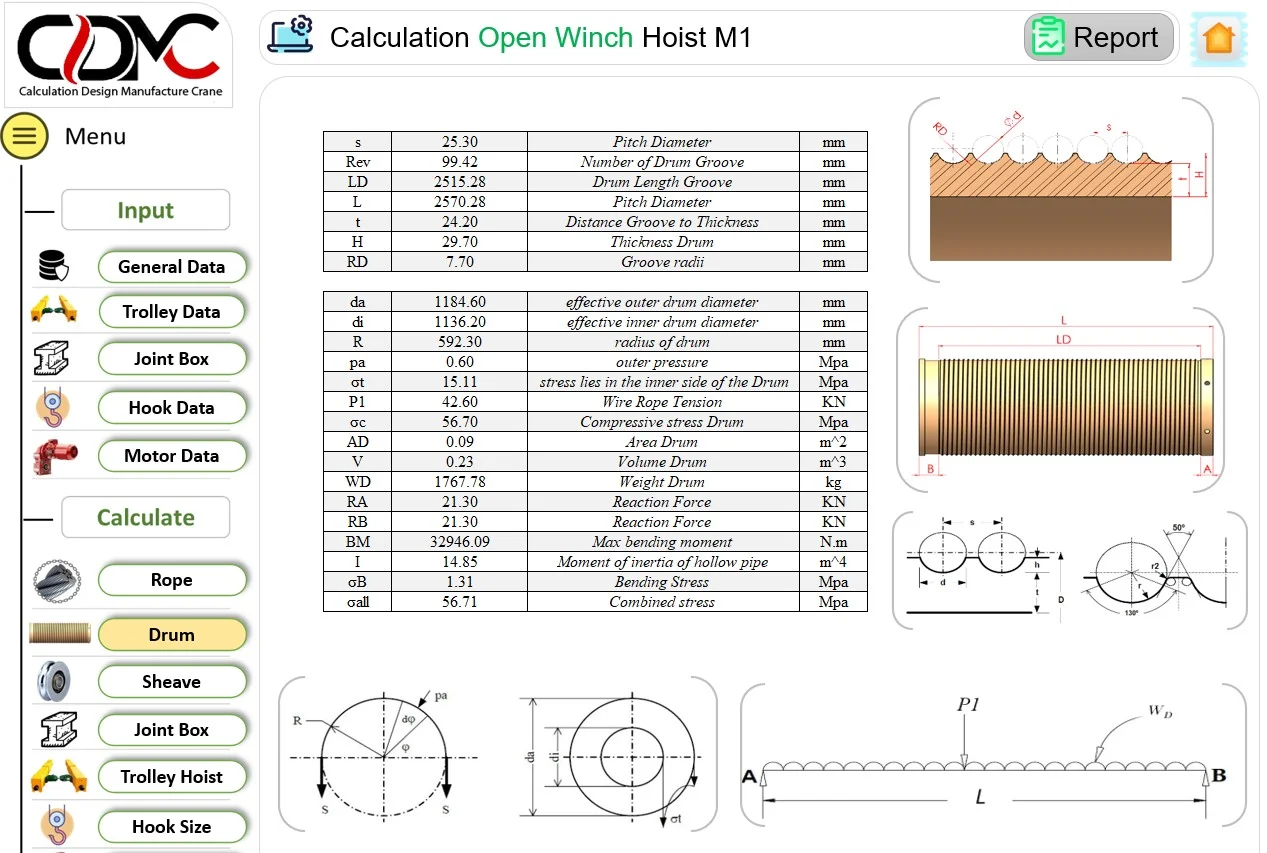Click the da value 1184.60
Viewport: 1267px width, 853px height.
point(459,302)
